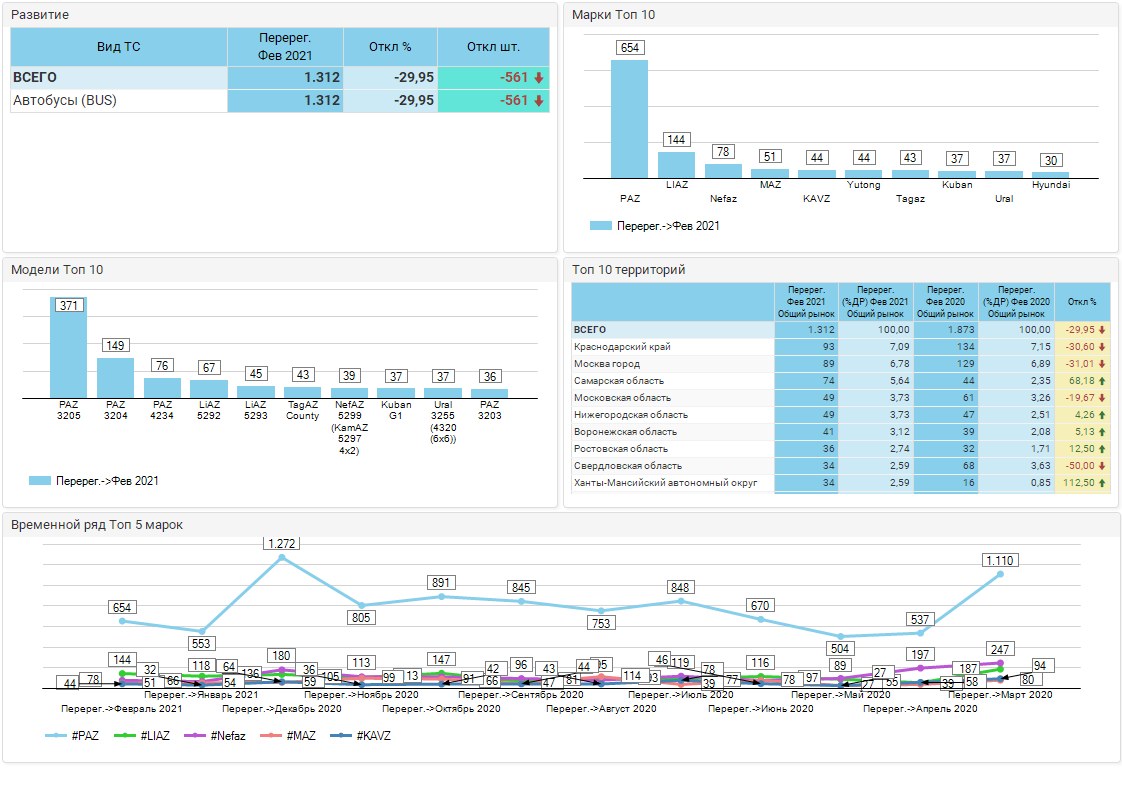Click legend color swatch in Модели Топ 10

point(40,481)
